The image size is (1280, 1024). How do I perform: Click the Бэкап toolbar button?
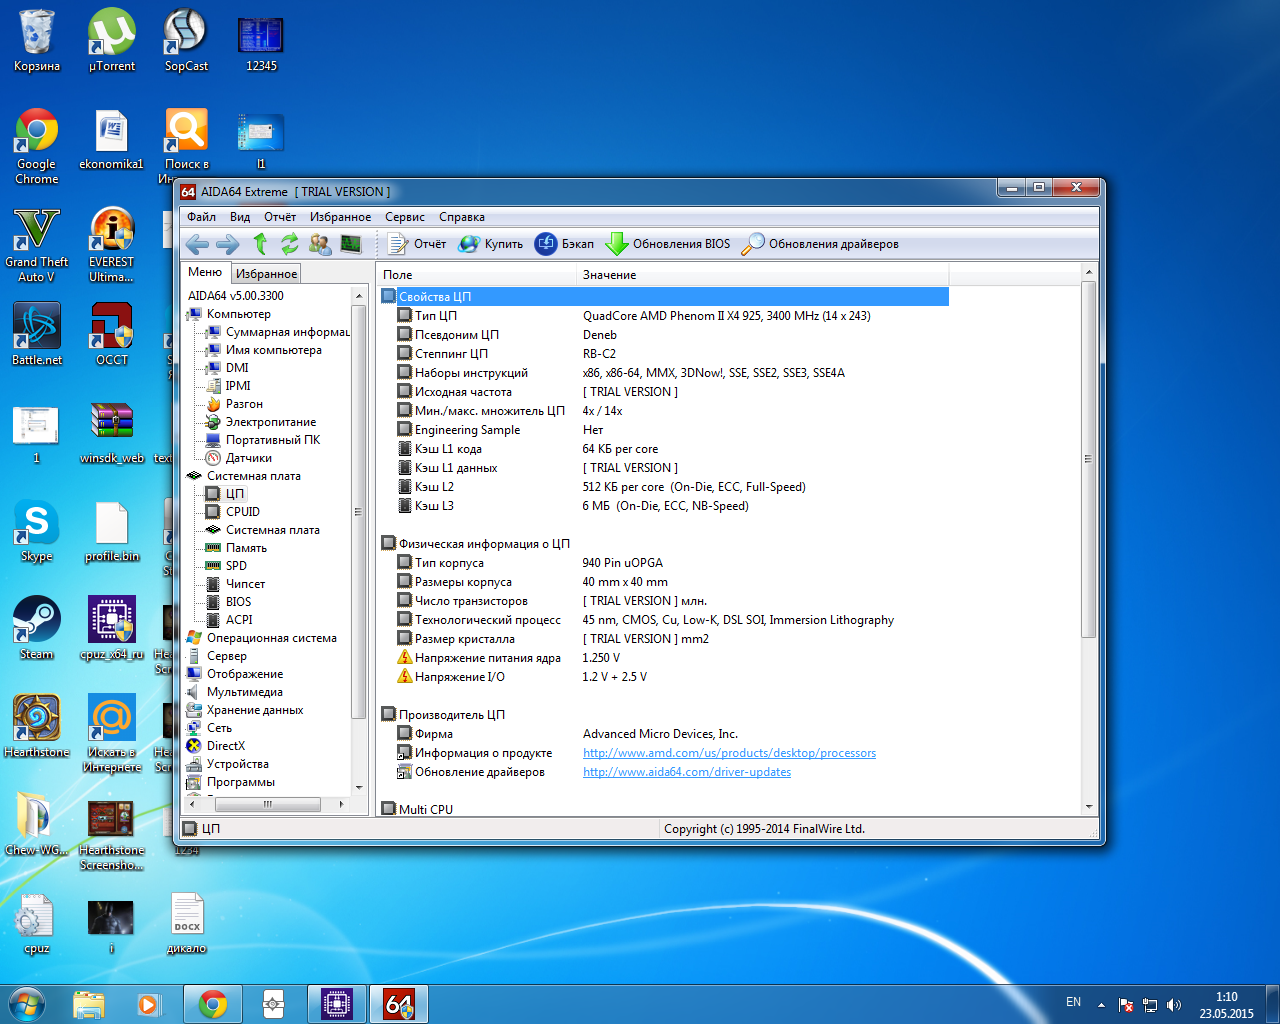click(x=564, y=244)
